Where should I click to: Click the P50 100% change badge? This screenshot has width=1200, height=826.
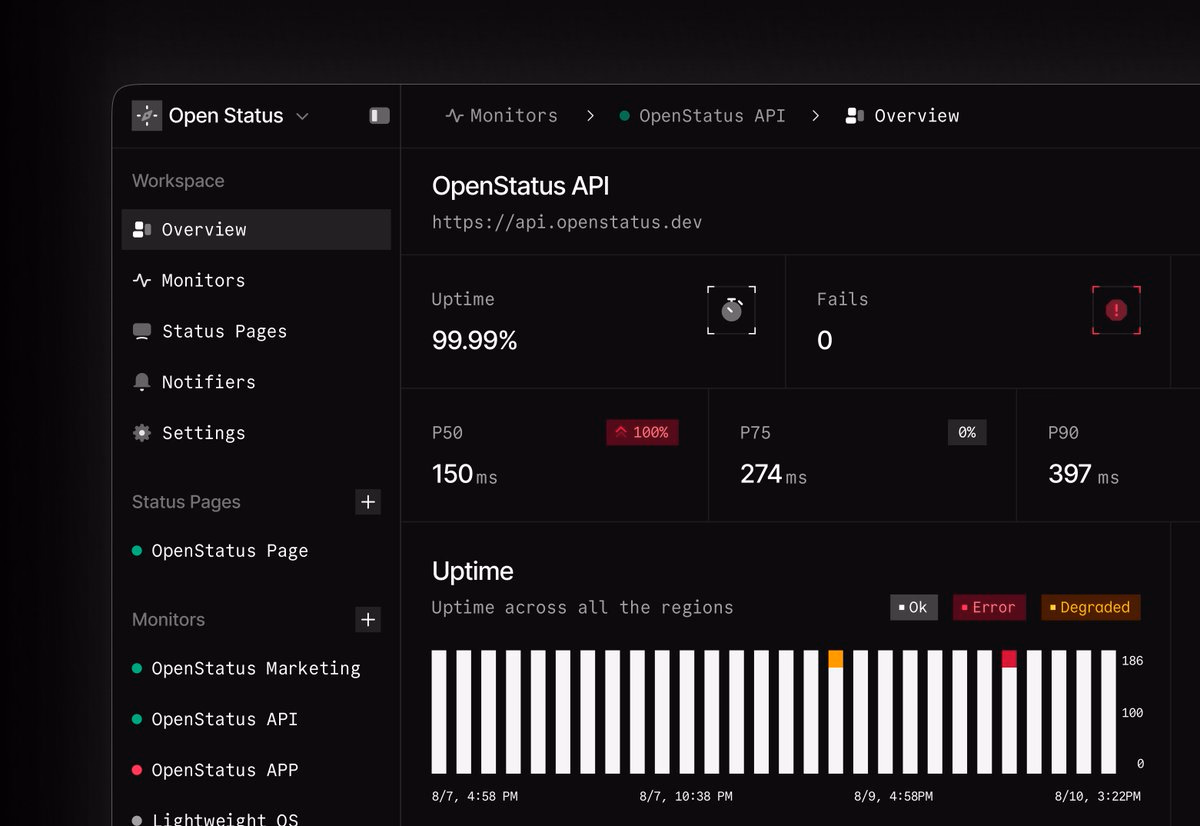pos(642,433)
